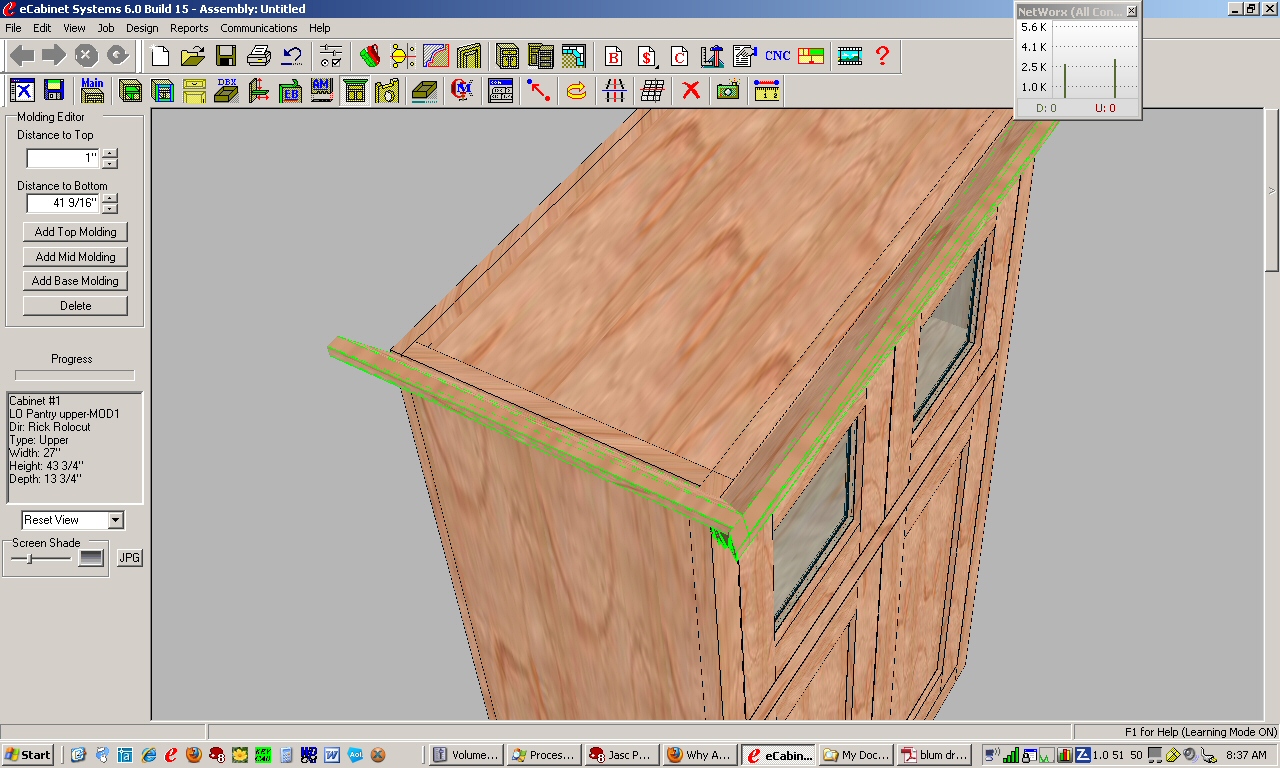
Task: Open the Reports menu
Action: [189, 28]
